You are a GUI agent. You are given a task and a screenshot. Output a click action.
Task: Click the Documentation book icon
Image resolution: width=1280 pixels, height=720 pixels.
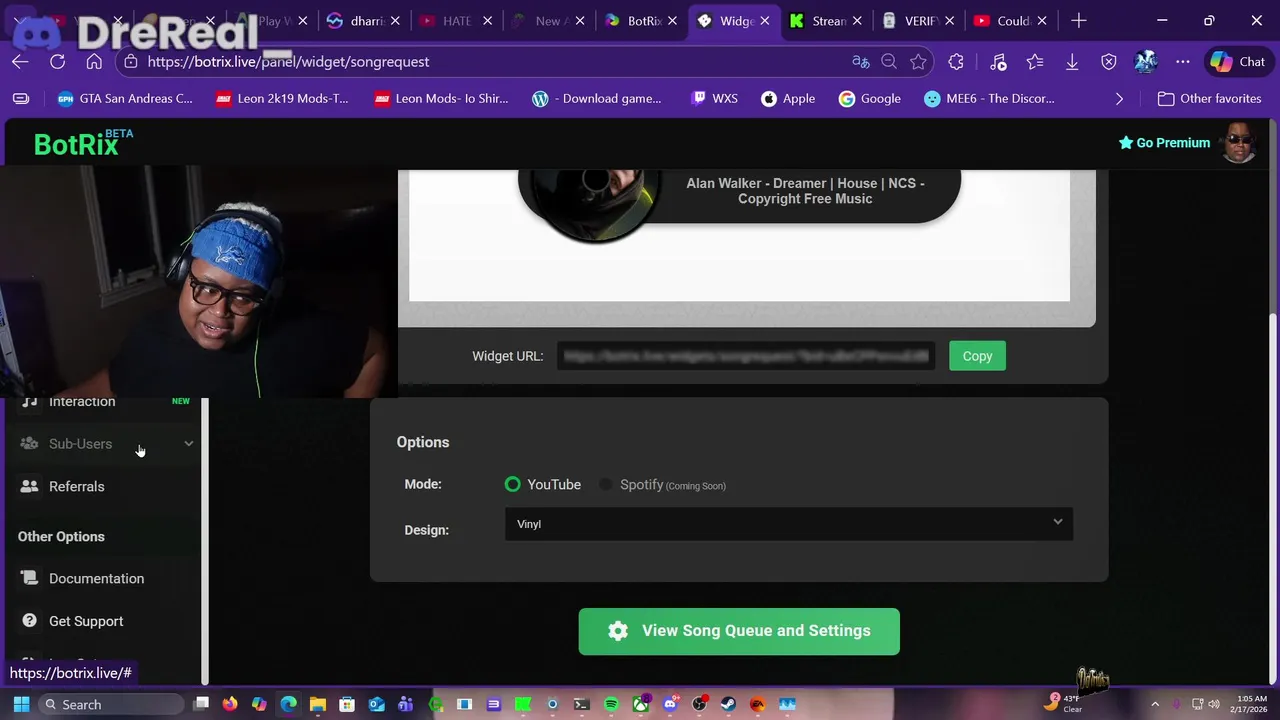[29, 579]
